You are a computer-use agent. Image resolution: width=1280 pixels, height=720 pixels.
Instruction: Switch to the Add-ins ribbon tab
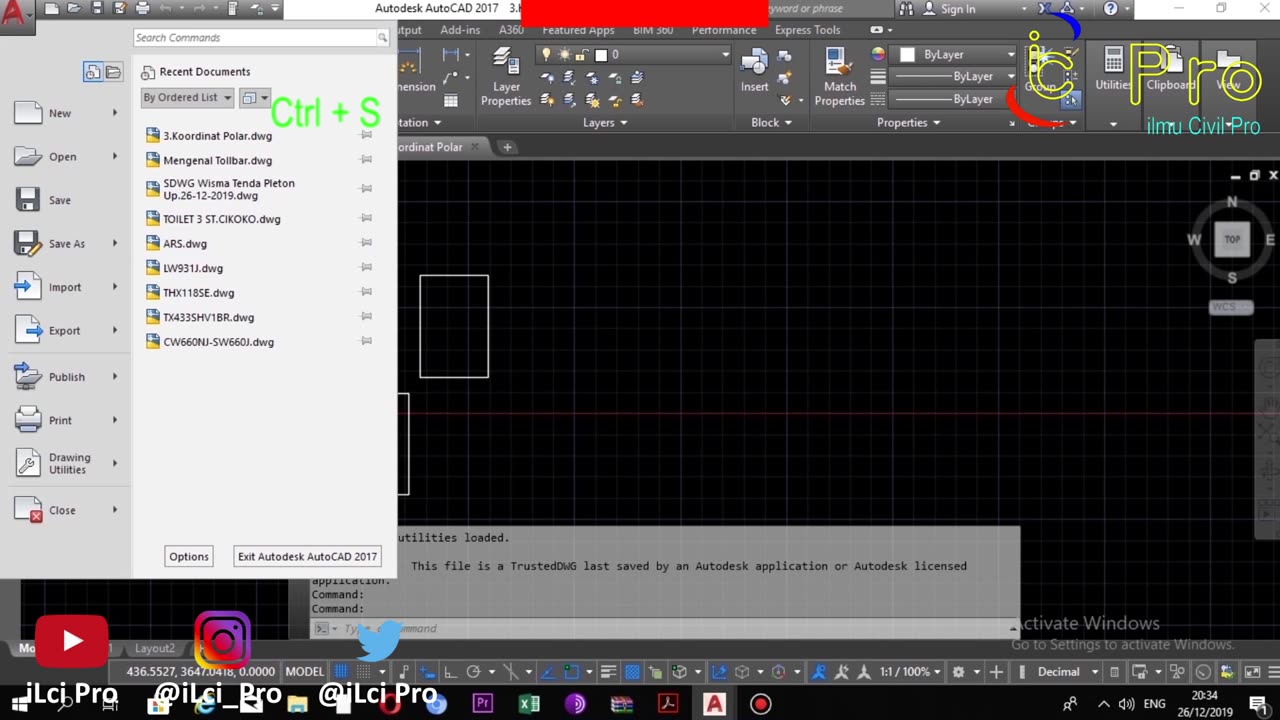click(x=460, y=30)
